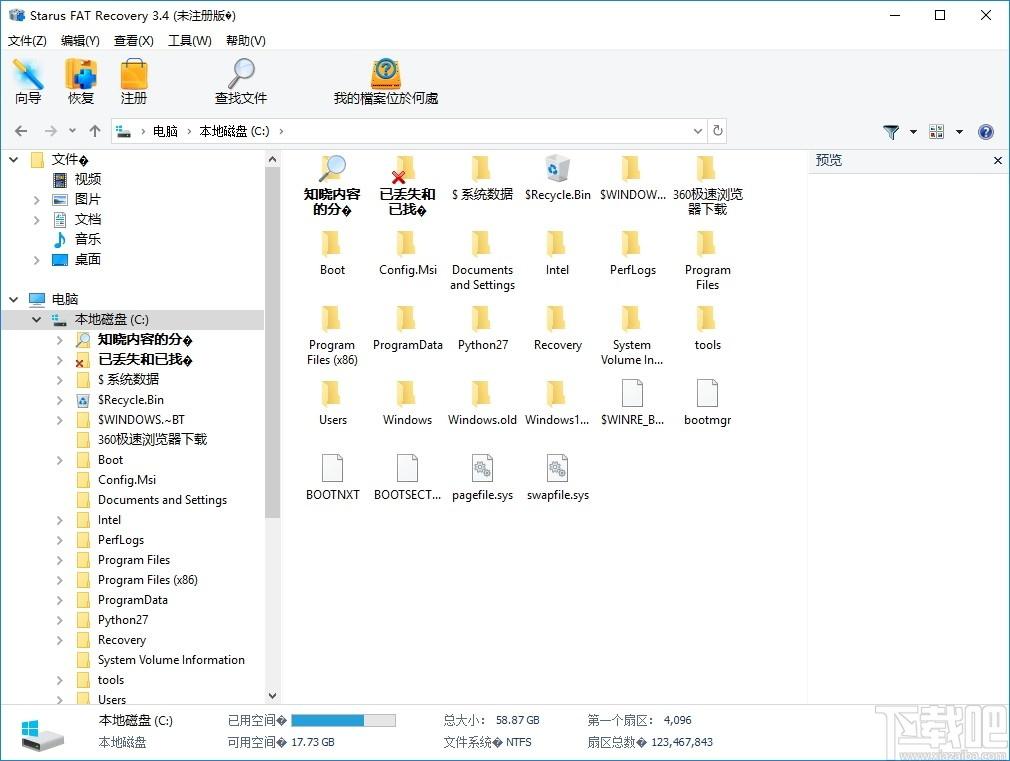Screen dimensions: 1010x761
Task: Expand the 图片 tree node
Action: tap(37, 200)
